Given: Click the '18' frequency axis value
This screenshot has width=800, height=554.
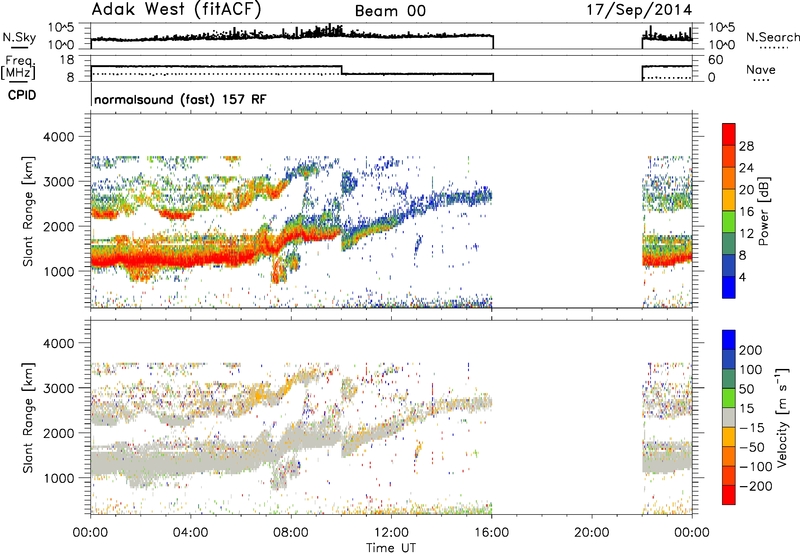Looking at the screenshot, I should point(66,60).
